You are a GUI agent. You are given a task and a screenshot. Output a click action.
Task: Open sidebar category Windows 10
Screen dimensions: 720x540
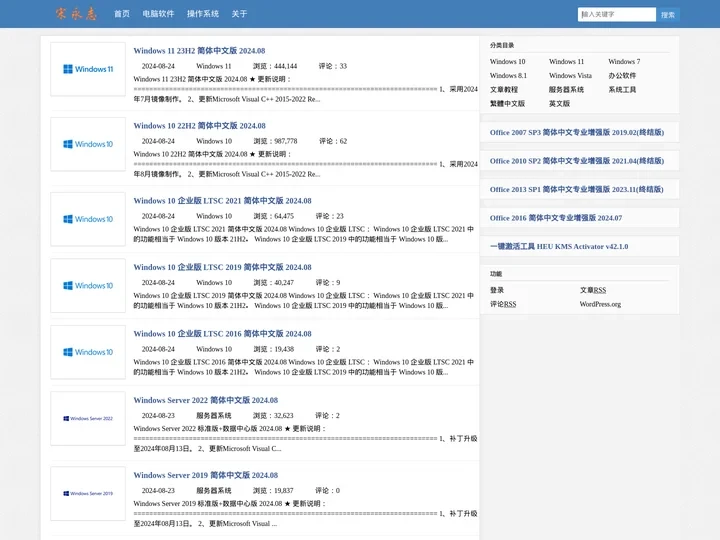click(507, 62)
